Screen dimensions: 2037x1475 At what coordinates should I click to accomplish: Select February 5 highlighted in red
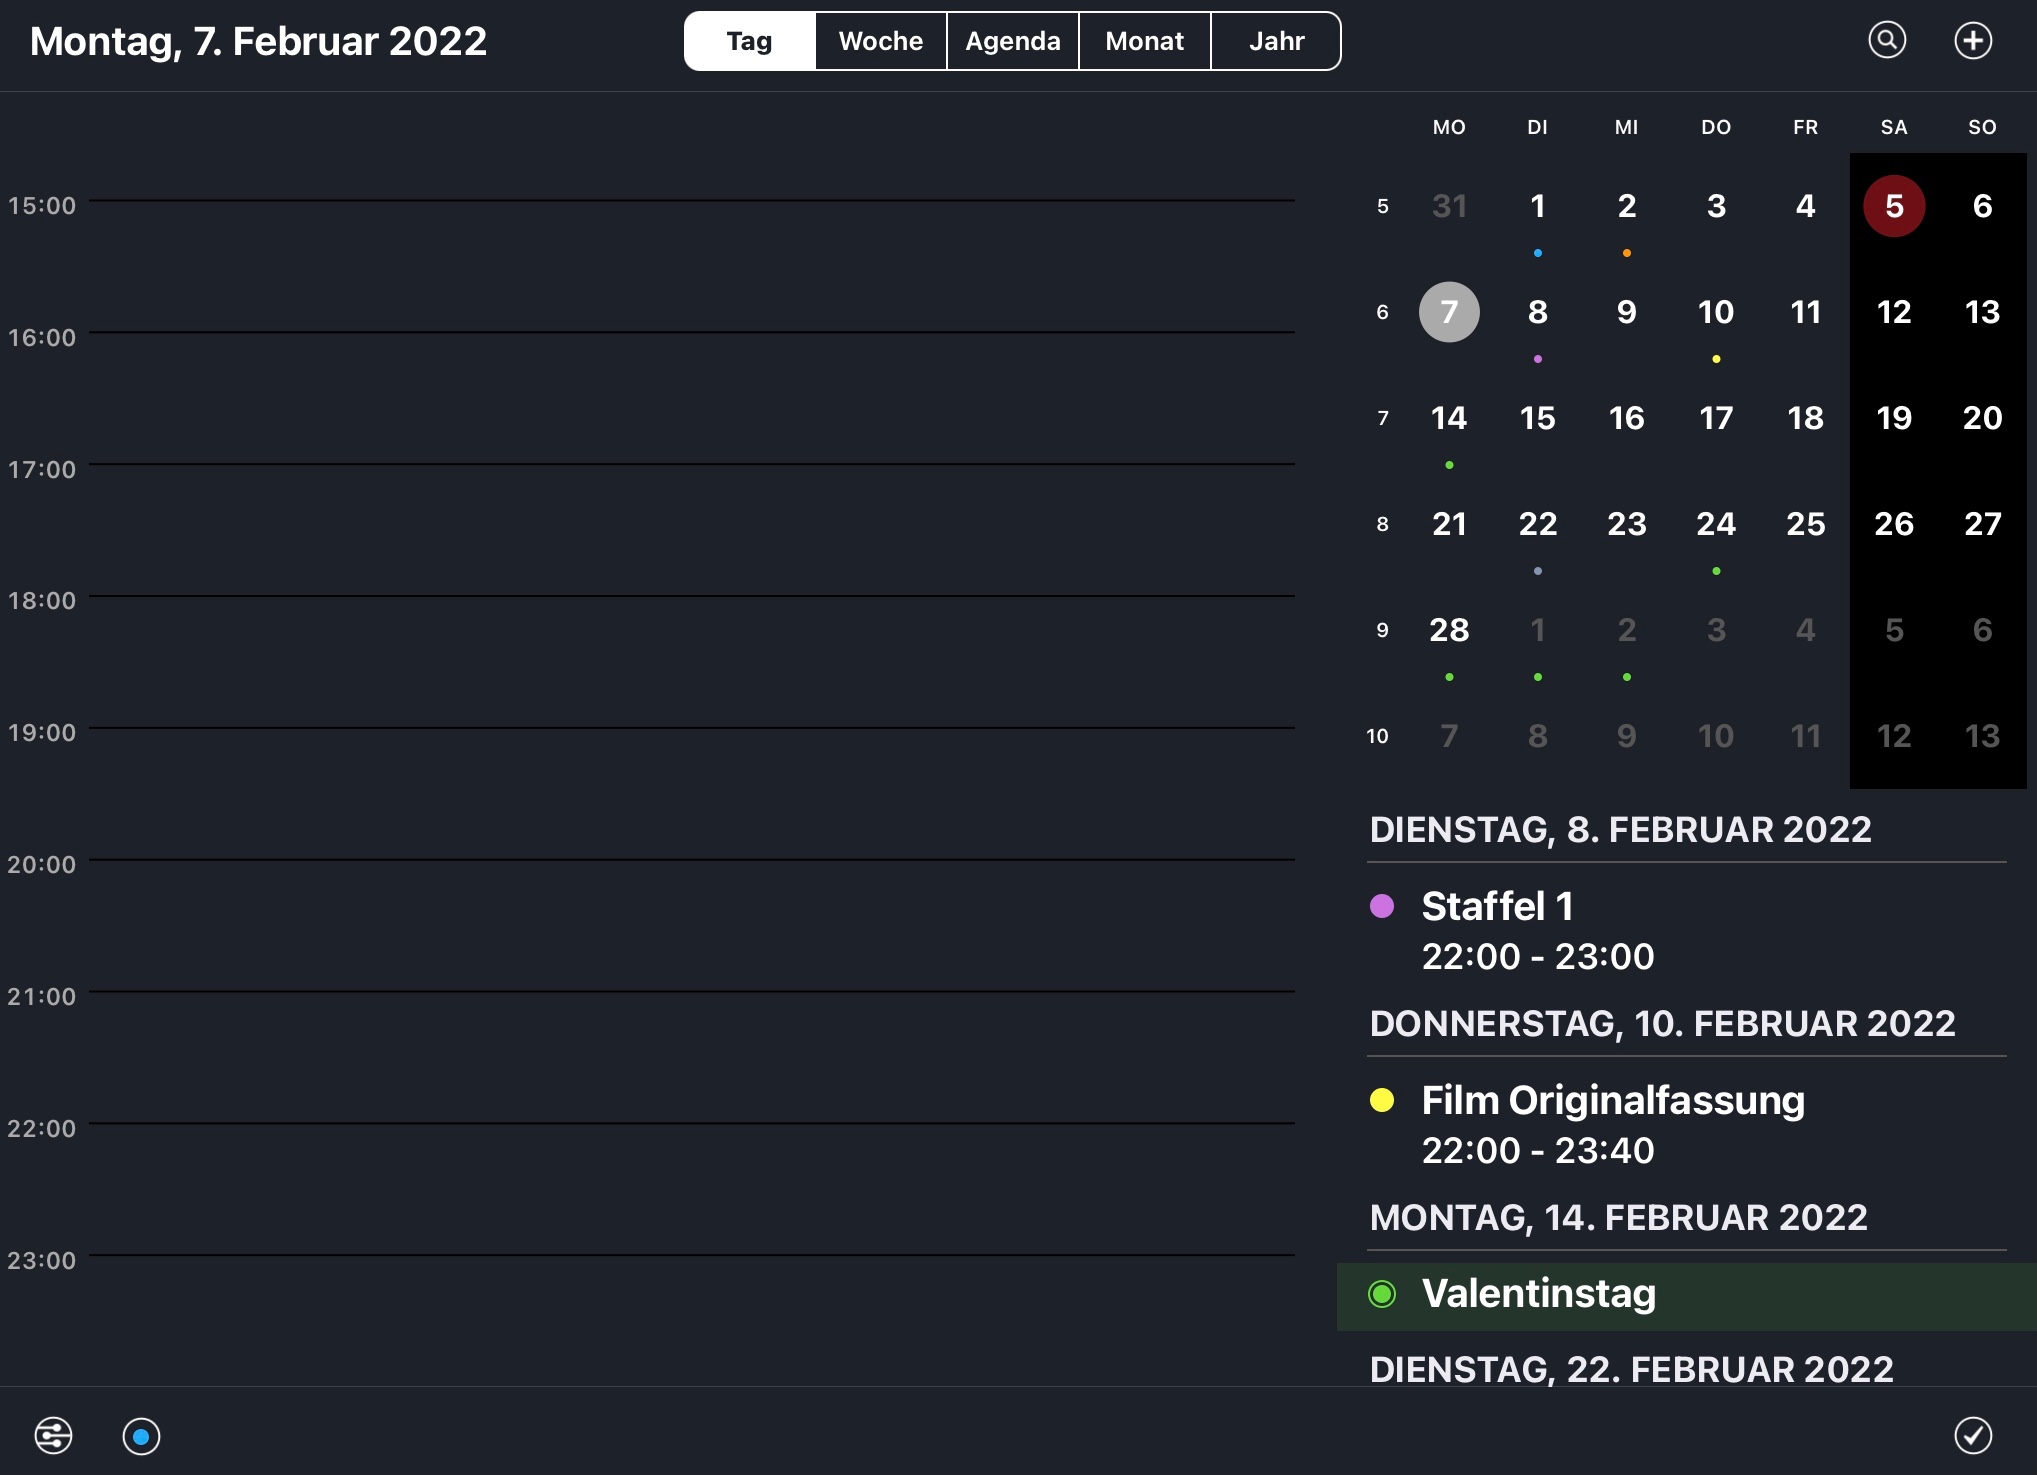[1893, 206]
